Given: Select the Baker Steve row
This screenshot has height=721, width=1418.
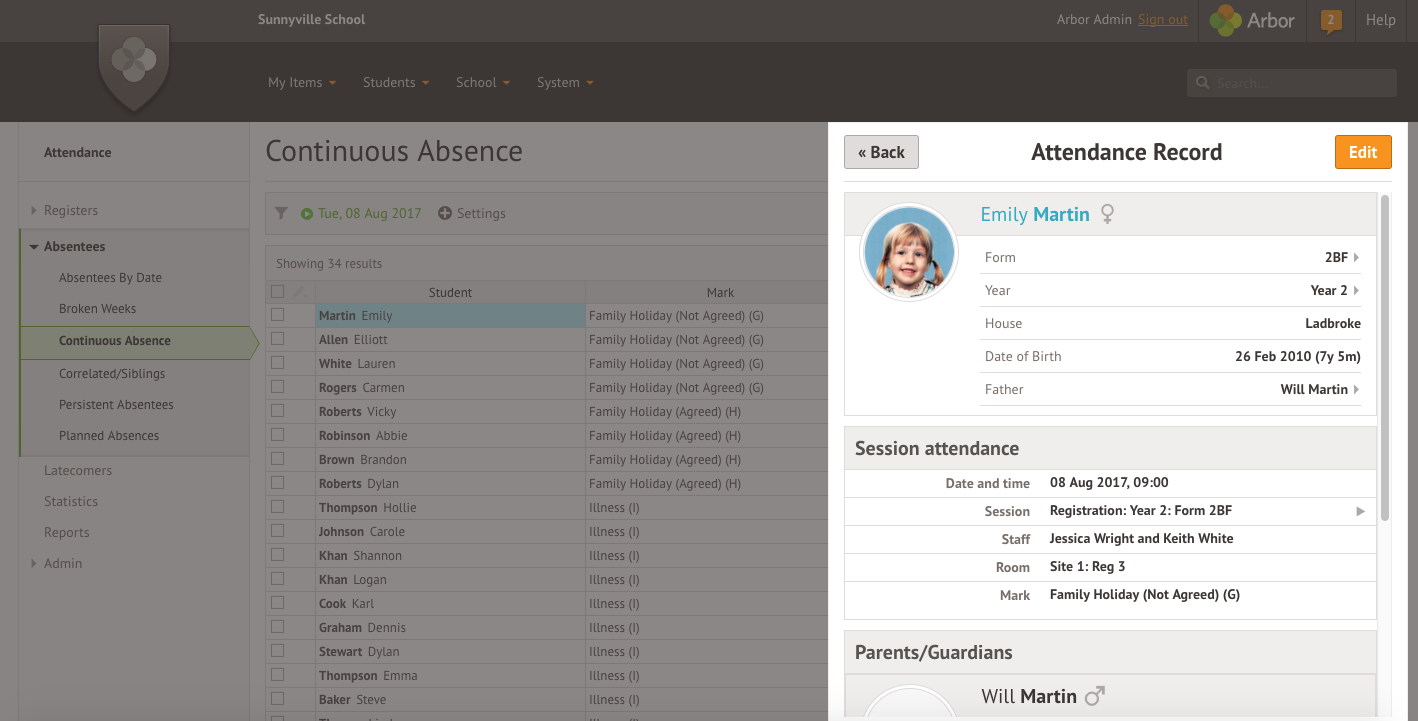Looking at the screenshot, I should pyautogui.click(x=546, y=699).
